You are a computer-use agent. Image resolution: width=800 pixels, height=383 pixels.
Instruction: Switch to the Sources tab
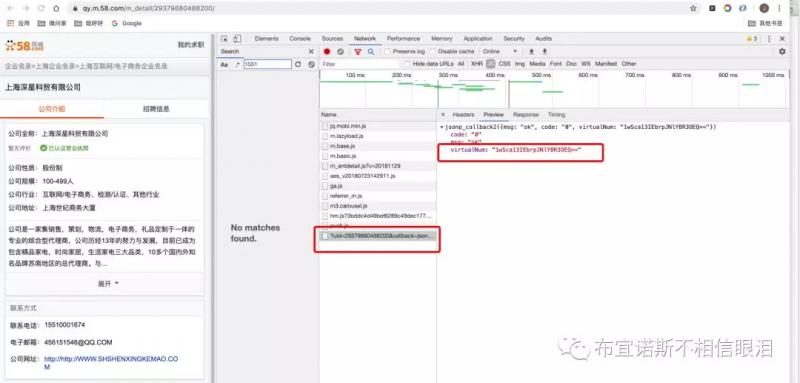pyautogui.click(x=332, y=39)
